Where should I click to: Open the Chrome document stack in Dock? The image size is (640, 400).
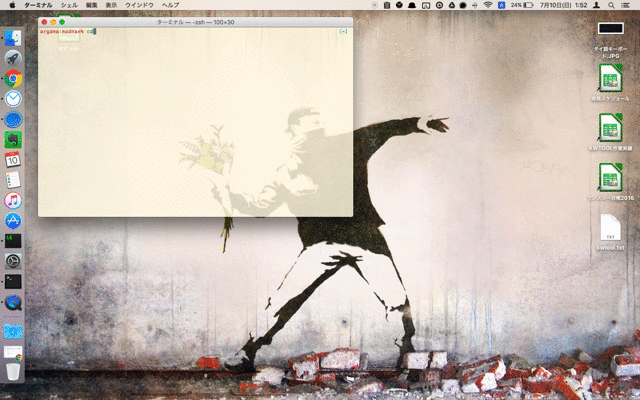click(x=13, y=353)
